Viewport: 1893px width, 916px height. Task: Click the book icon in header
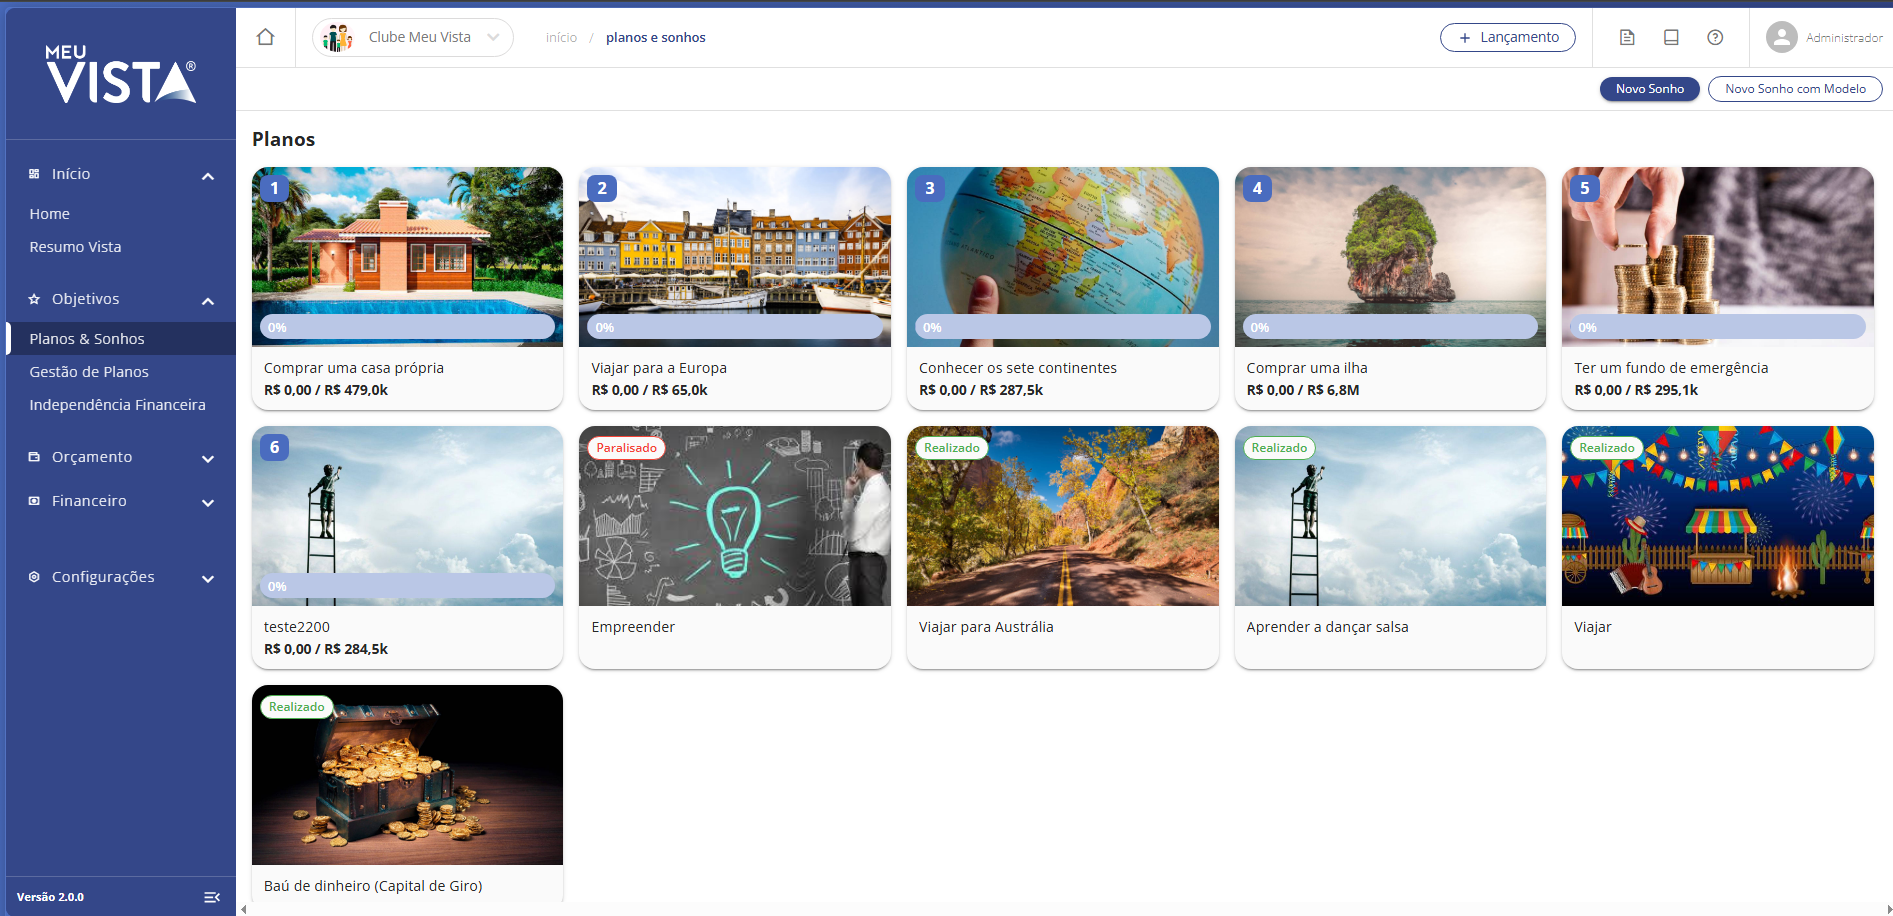(x=1671, y=37)
